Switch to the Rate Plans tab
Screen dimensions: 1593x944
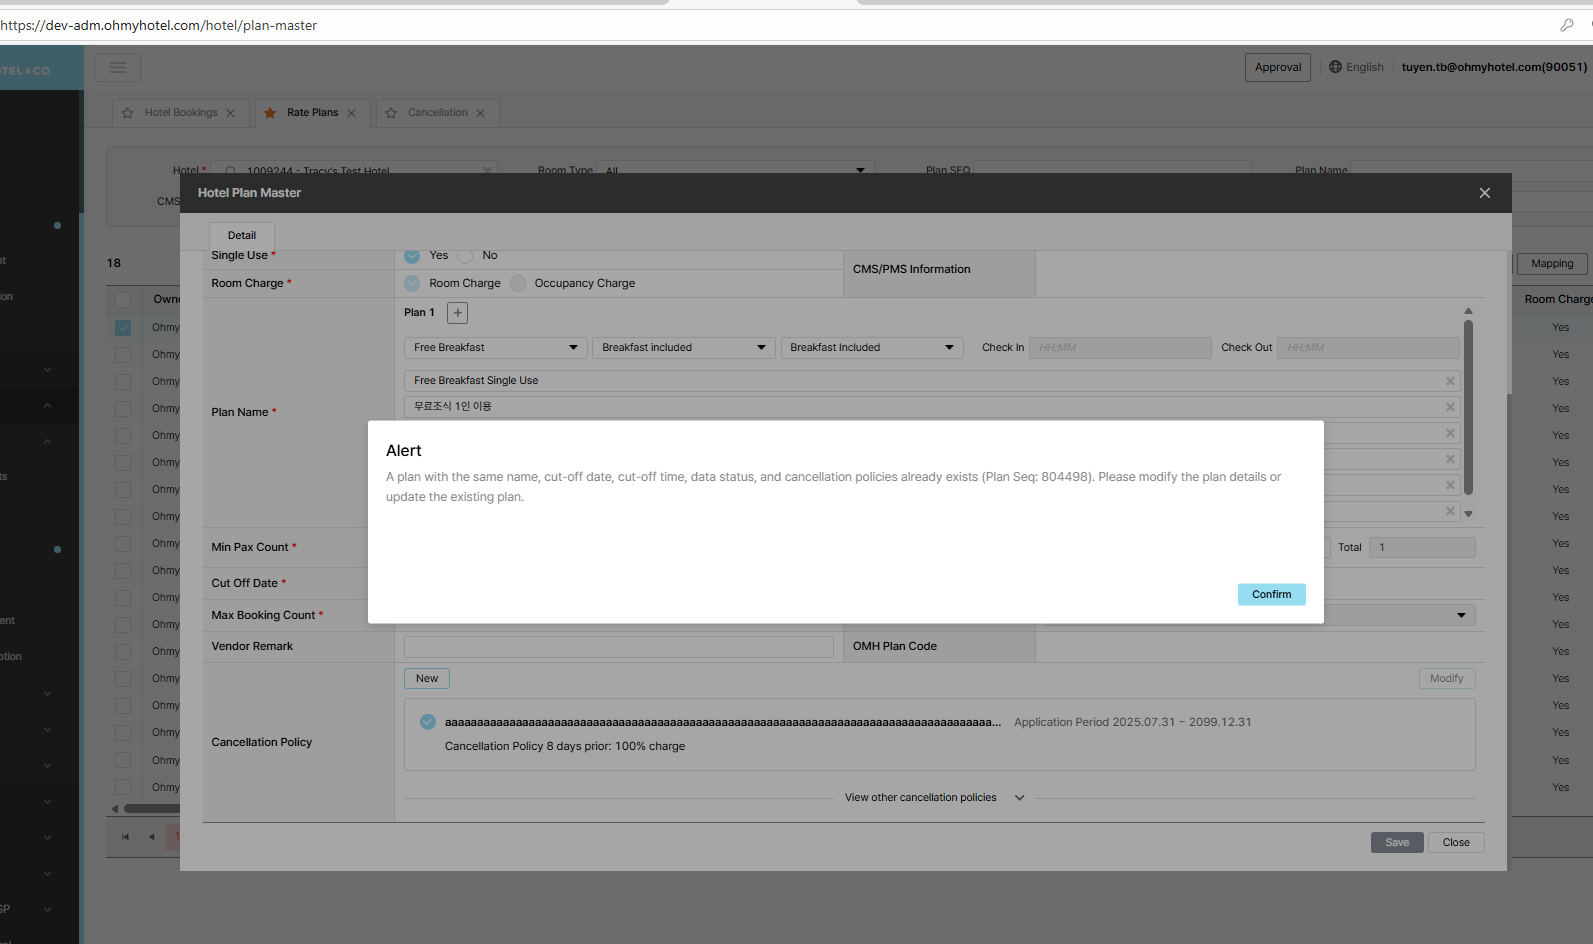[x=313, y=113]
